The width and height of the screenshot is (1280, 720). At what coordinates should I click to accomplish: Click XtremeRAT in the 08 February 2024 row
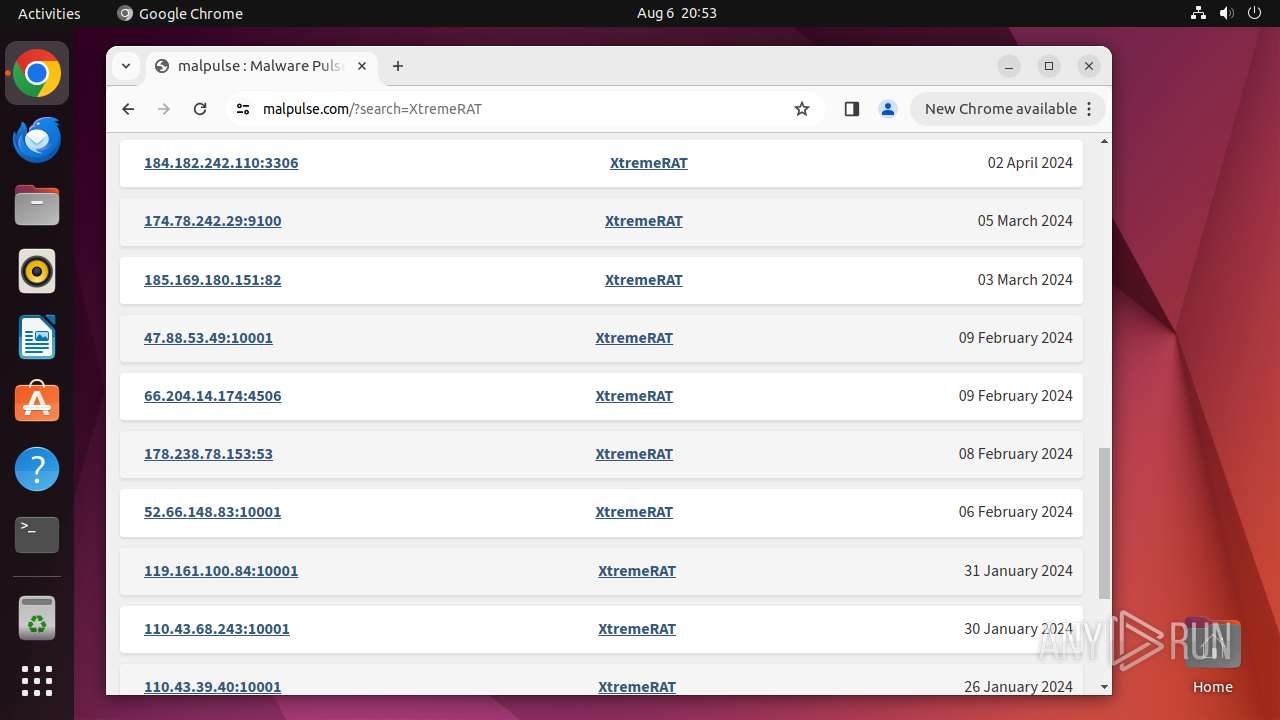click(634, 454)
